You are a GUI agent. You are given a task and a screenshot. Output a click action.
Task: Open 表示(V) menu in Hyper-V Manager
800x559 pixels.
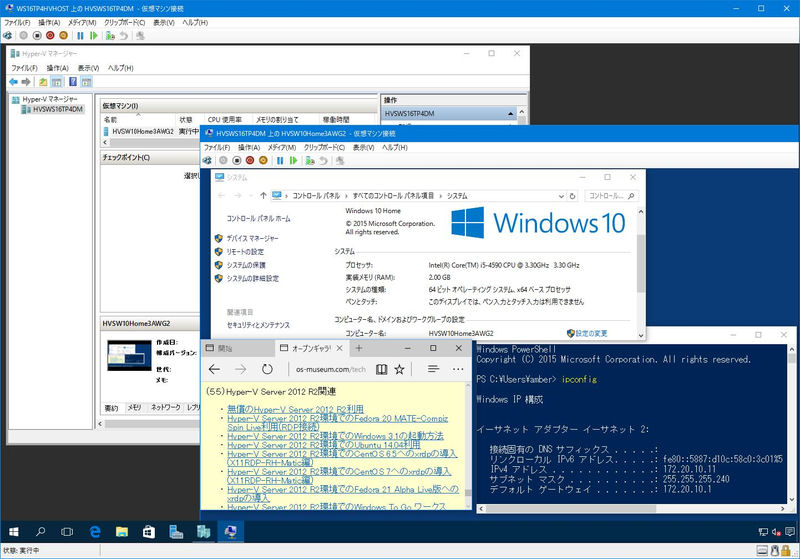[88, 68]
